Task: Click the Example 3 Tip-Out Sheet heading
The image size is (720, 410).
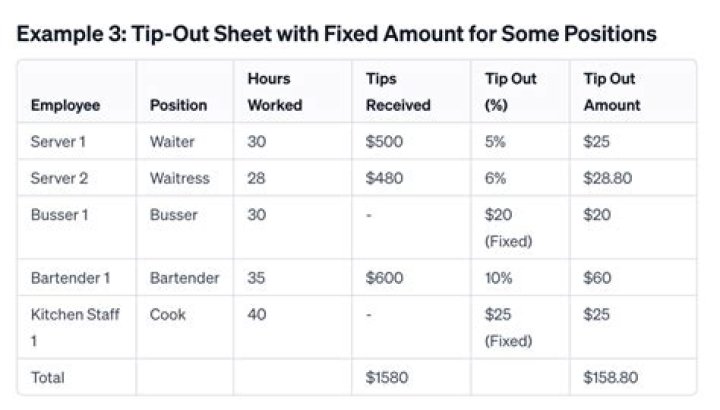Action: pyautogui.click(x=336, y=34)
